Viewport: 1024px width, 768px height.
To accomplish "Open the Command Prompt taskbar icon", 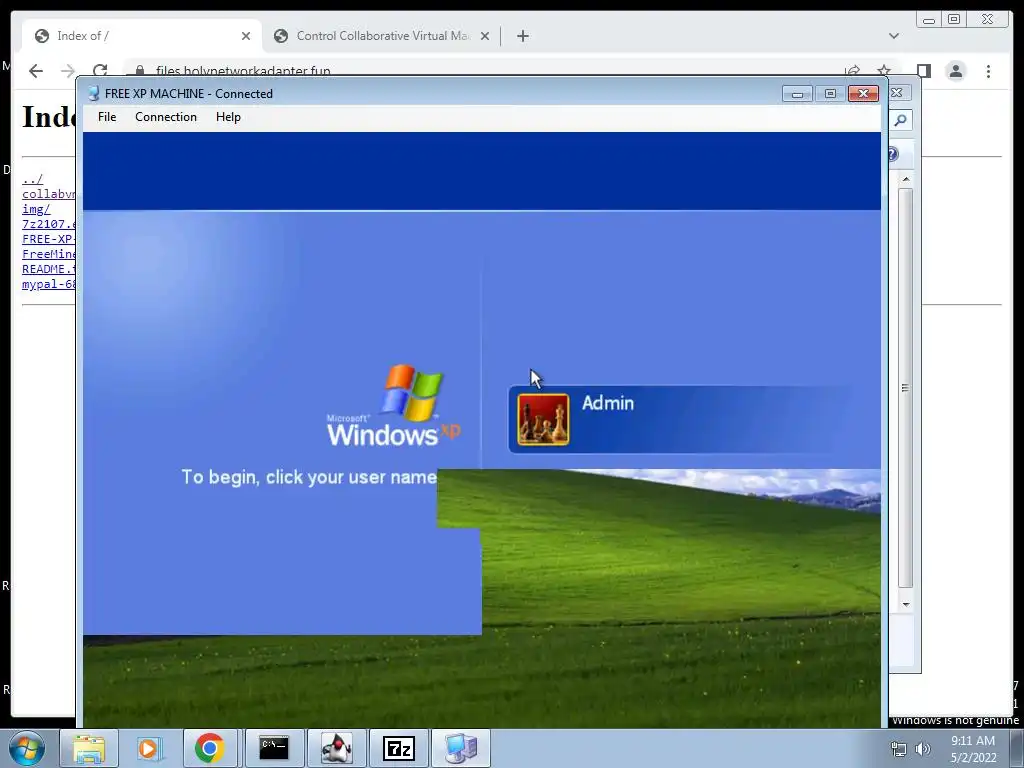I will click(x=274, y=748).
